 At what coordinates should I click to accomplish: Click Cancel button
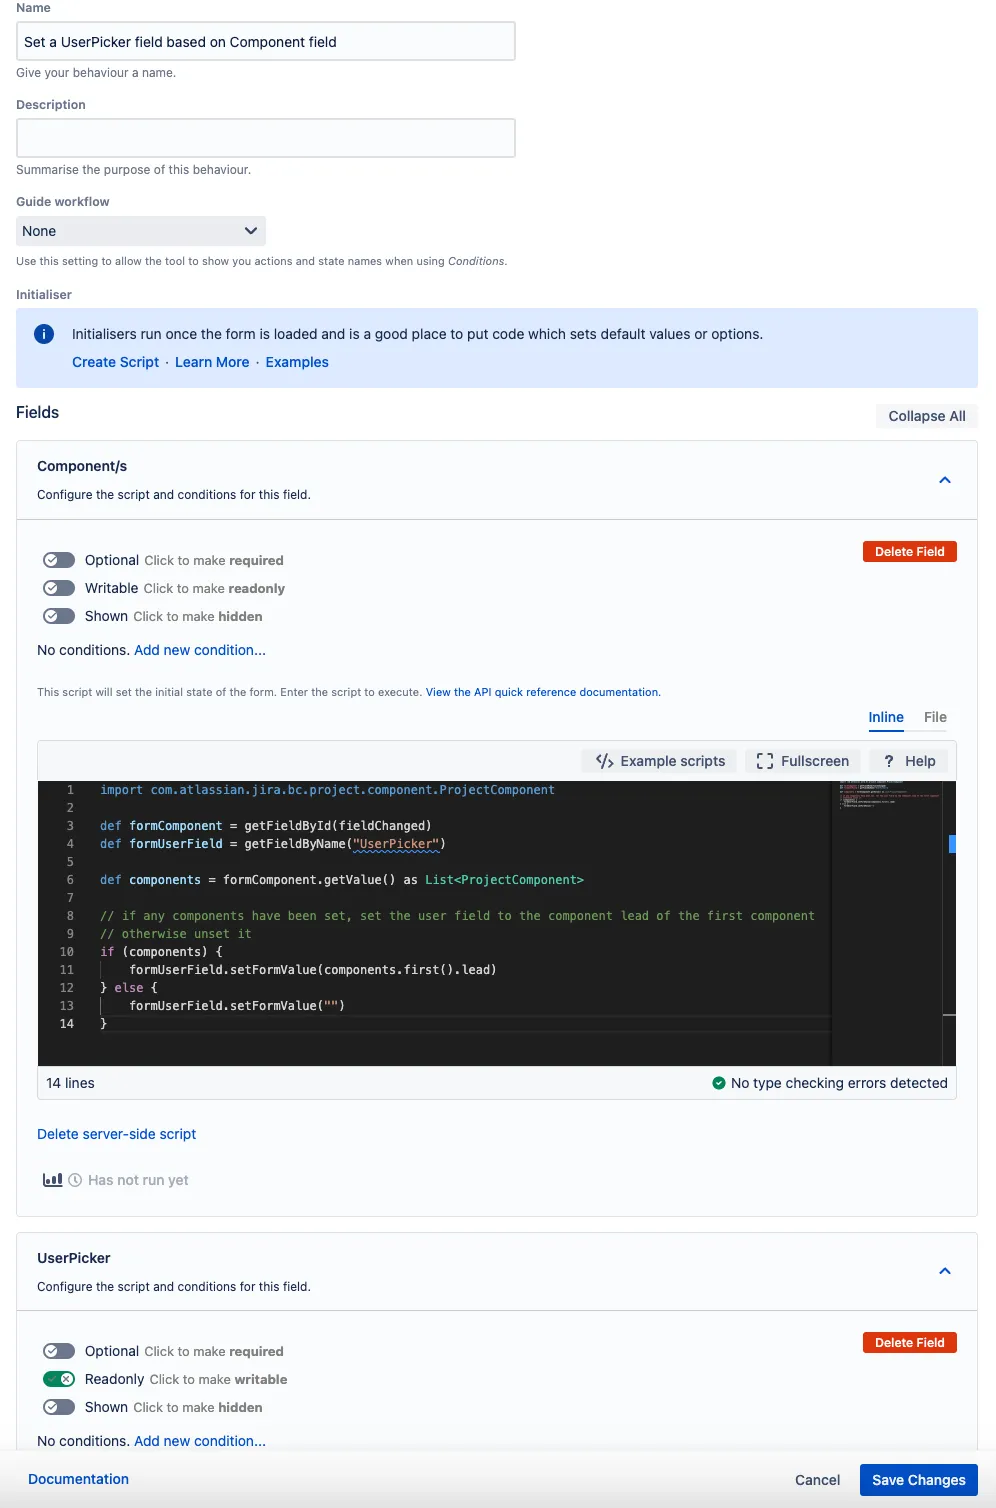[817, 1480]
